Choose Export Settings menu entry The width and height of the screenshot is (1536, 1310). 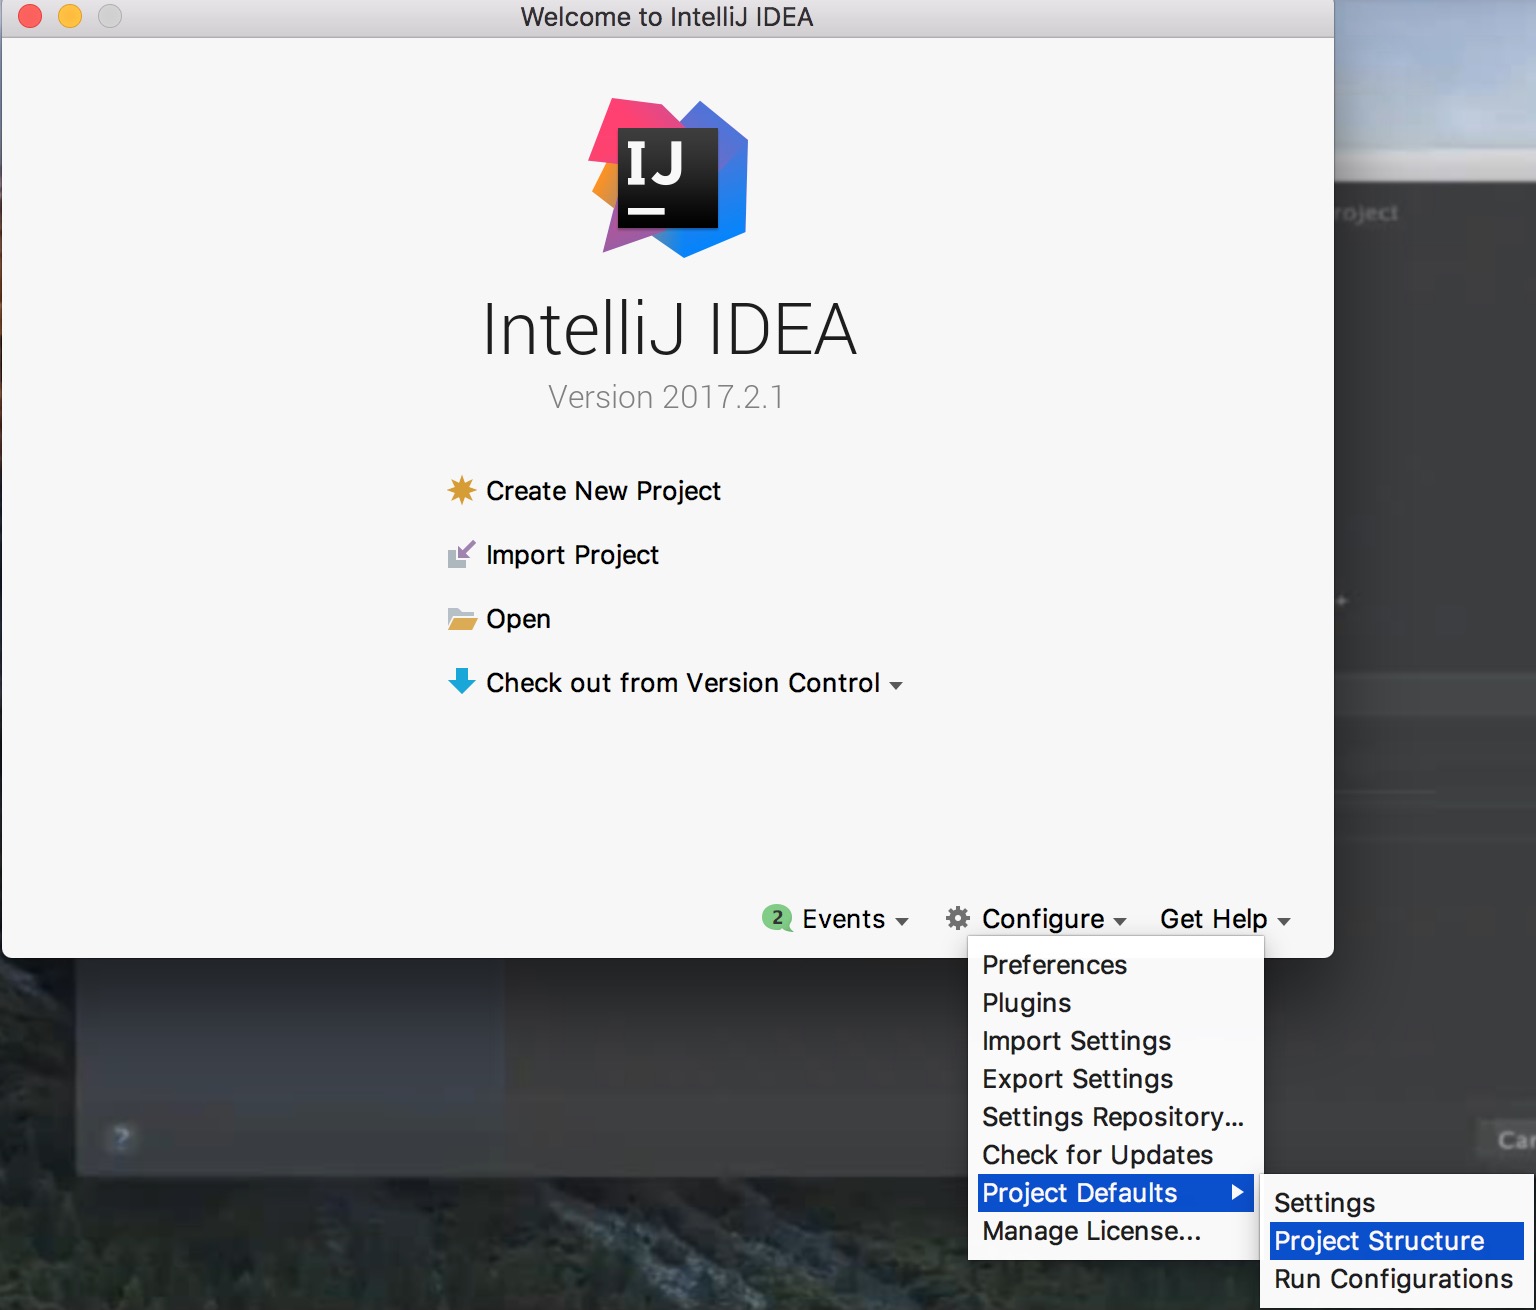pos(1115,1079)
